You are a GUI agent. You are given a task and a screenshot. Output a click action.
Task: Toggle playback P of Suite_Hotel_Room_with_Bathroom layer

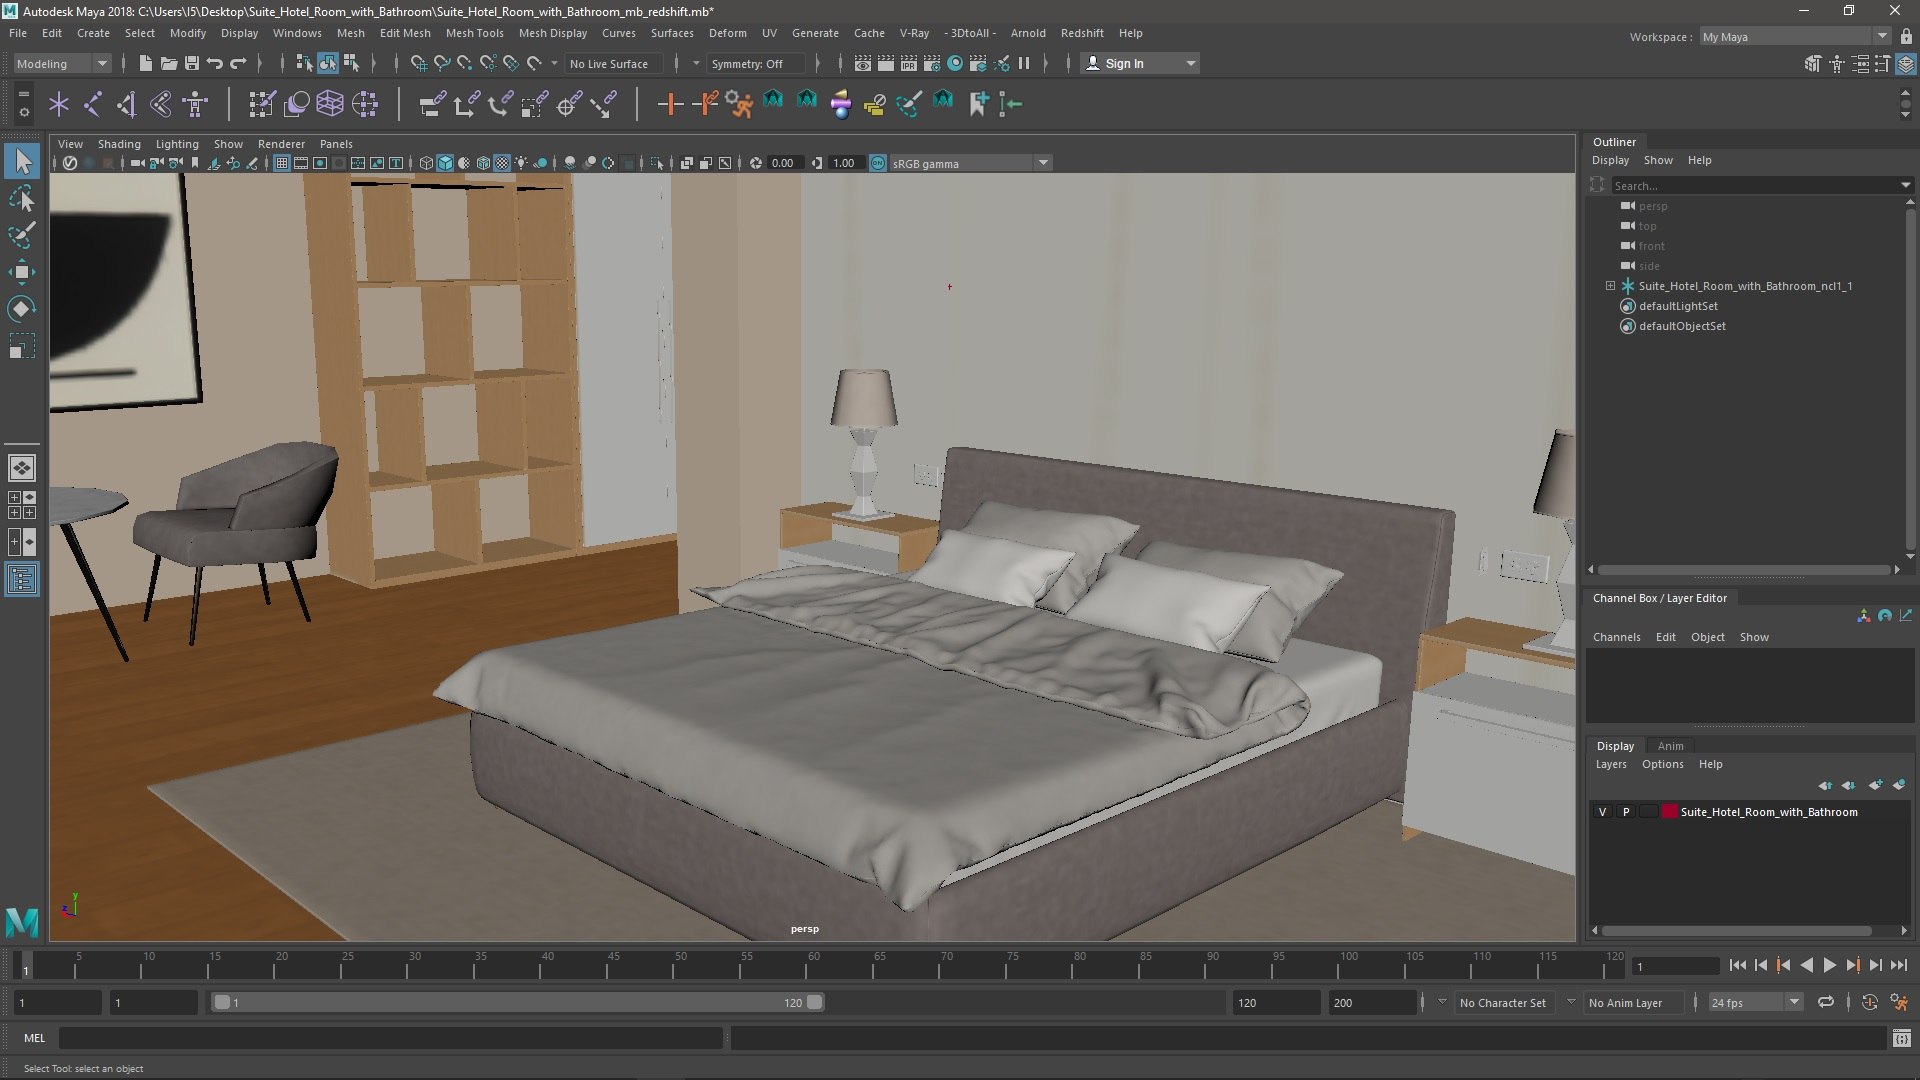pos(1626,812)
